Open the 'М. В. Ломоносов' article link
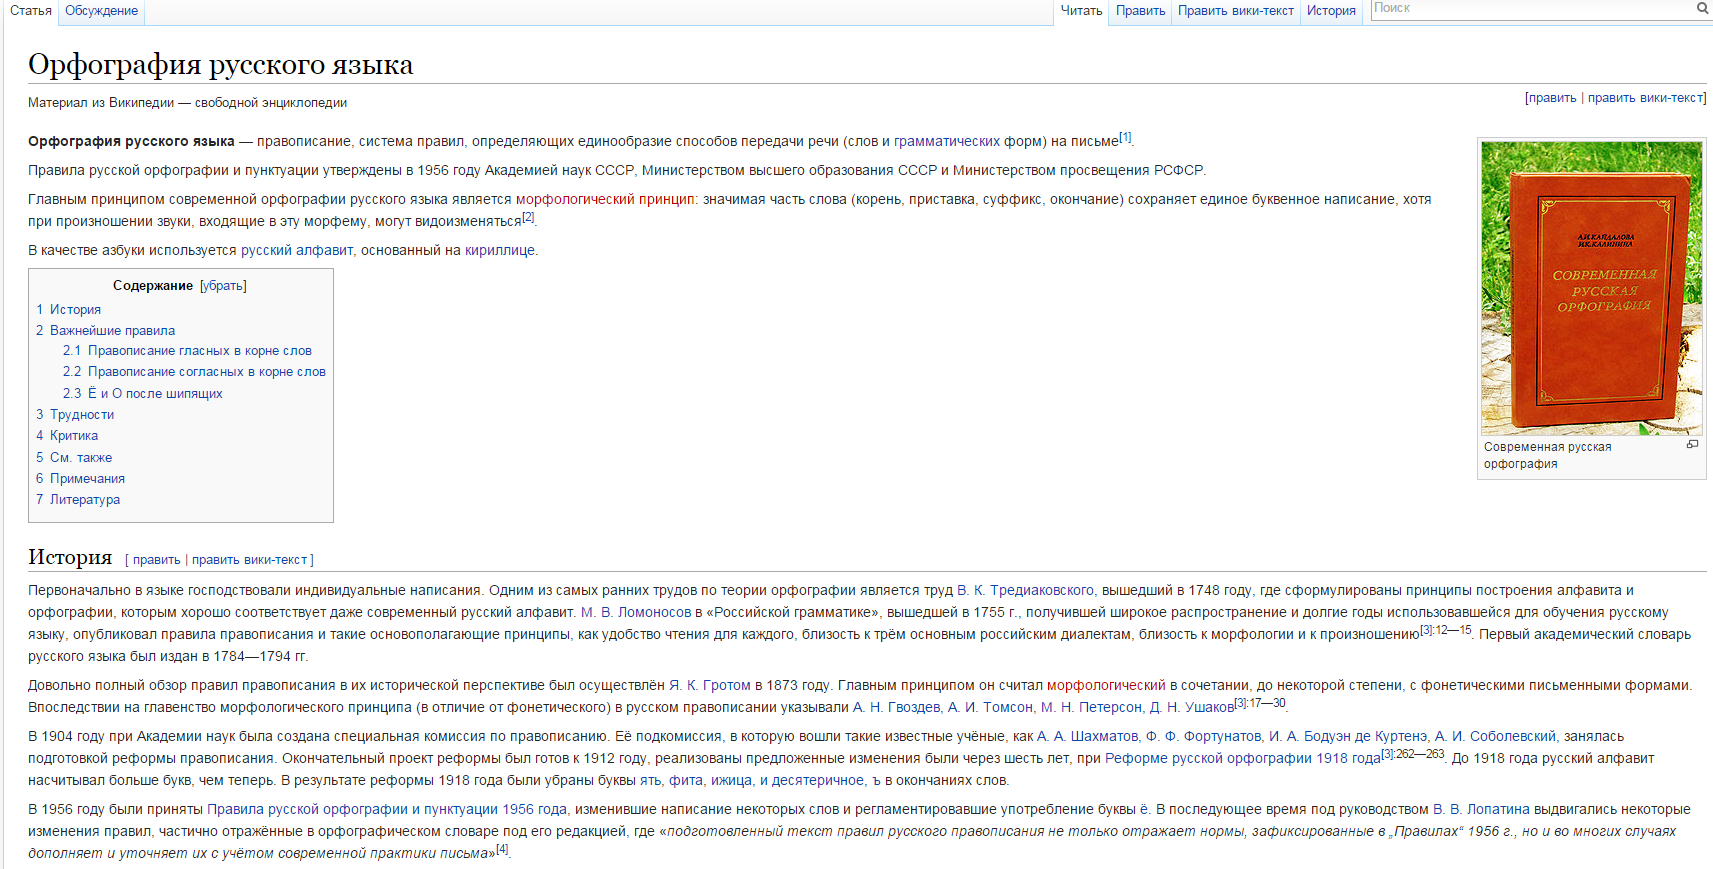 click(636, 613)
